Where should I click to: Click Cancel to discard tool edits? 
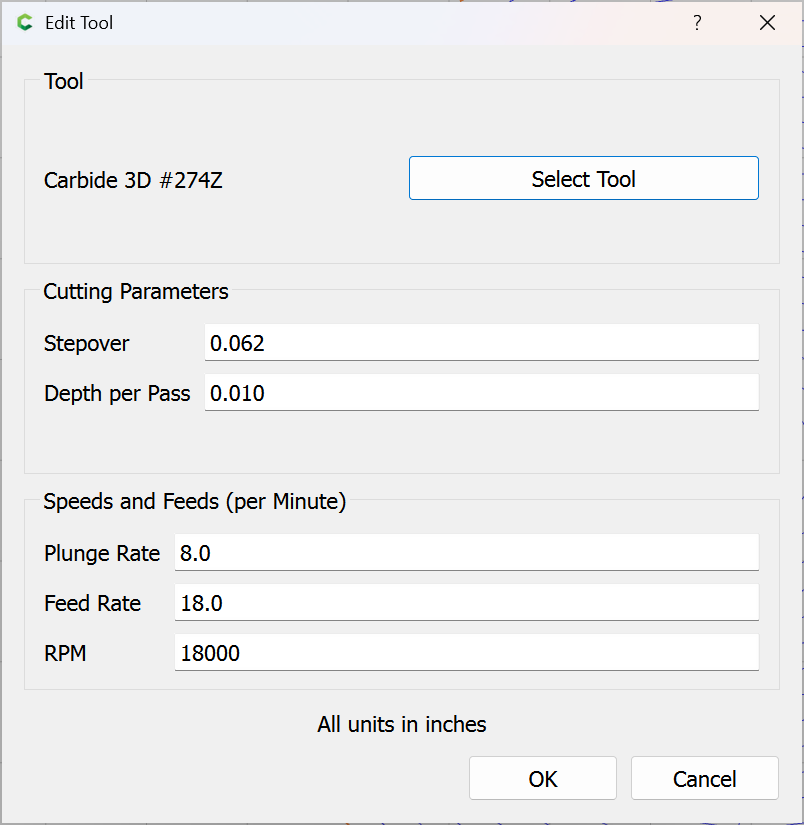click(704, 779)
